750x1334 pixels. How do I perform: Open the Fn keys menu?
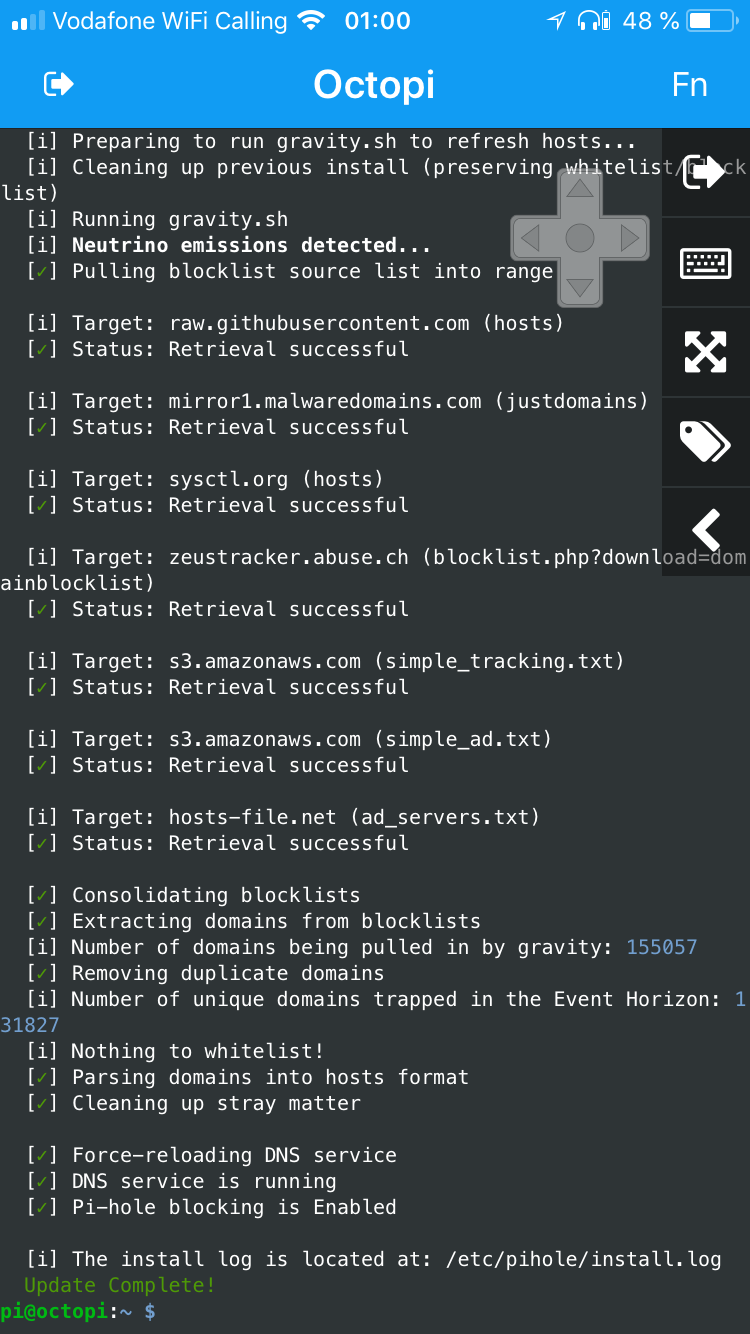(x=689, y=85)
